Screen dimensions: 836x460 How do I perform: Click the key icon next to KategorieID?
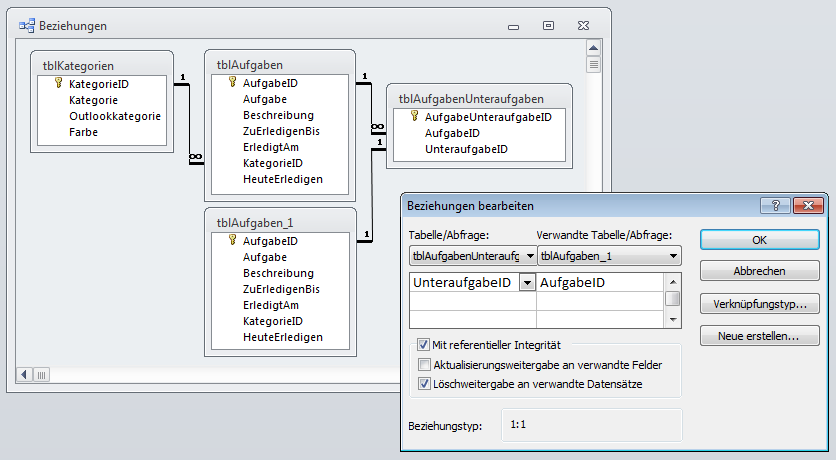coord(59,84)
